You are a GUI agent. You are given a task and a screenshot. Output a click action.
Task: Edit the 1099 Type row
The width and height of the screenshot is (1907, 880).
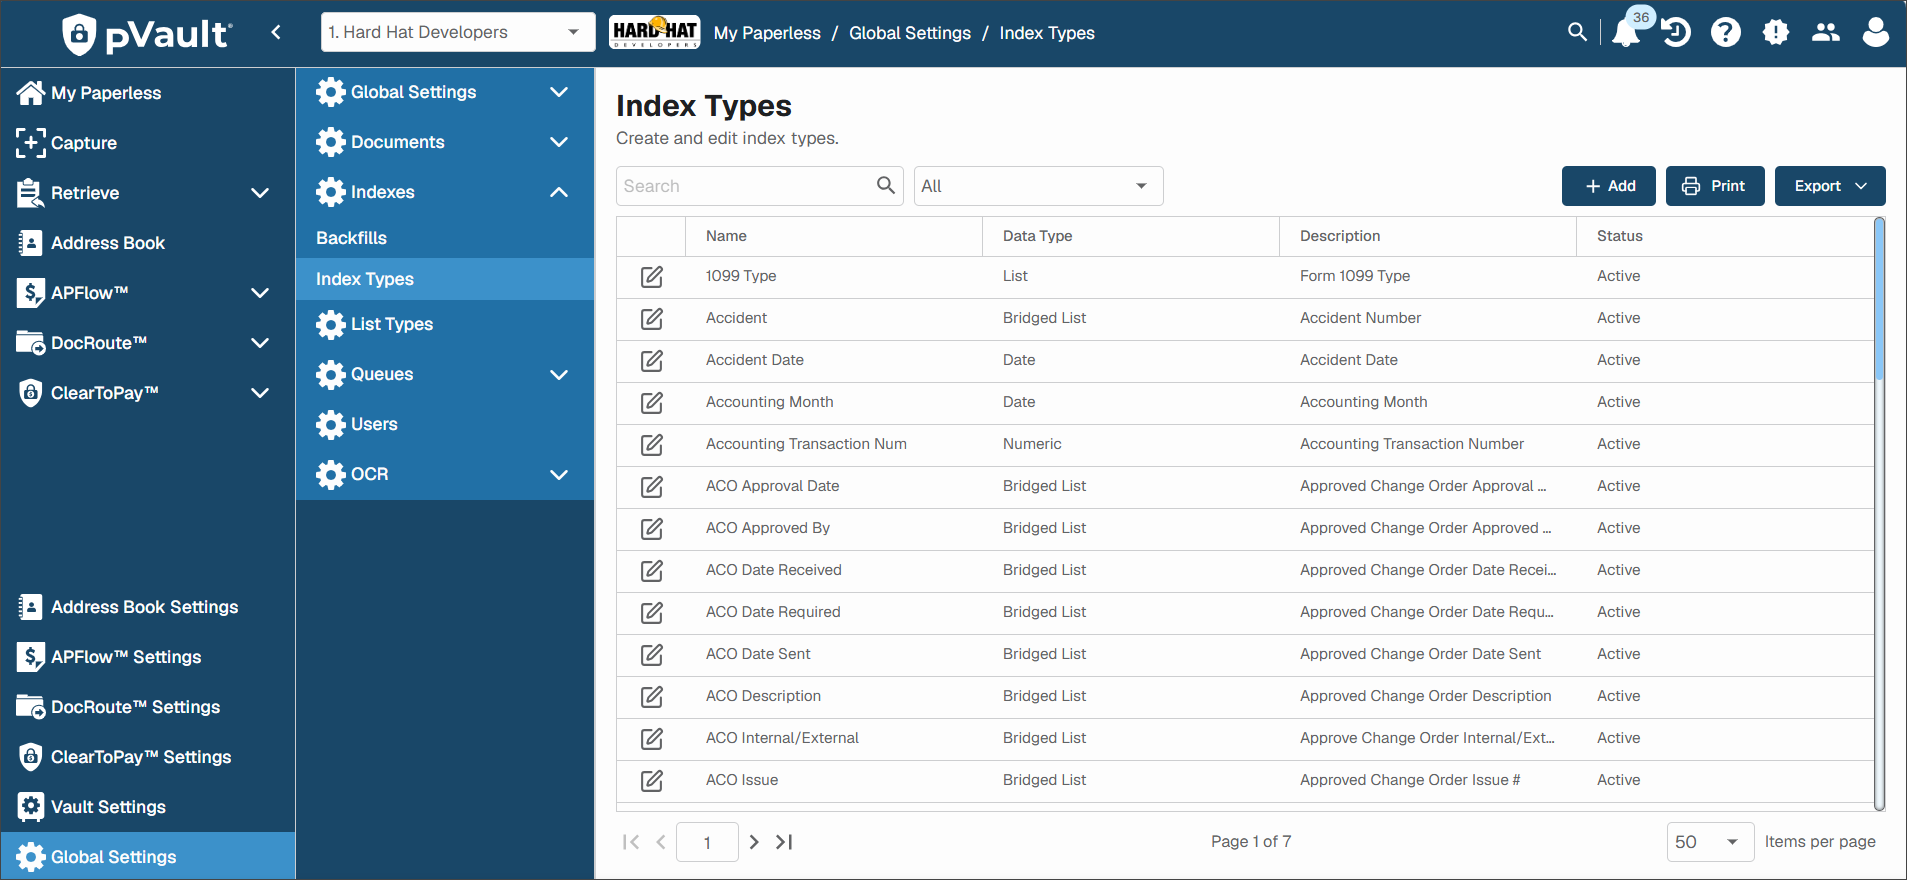click(652, 277)
